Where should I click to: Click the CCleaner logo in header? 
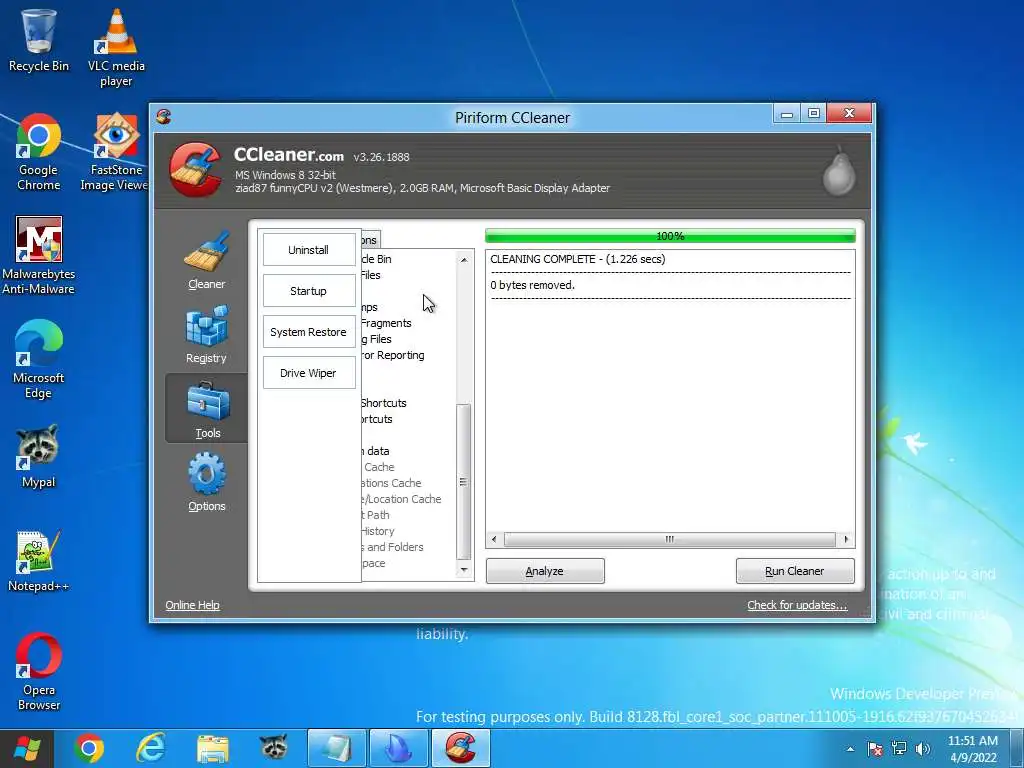[x=195, y=169]
